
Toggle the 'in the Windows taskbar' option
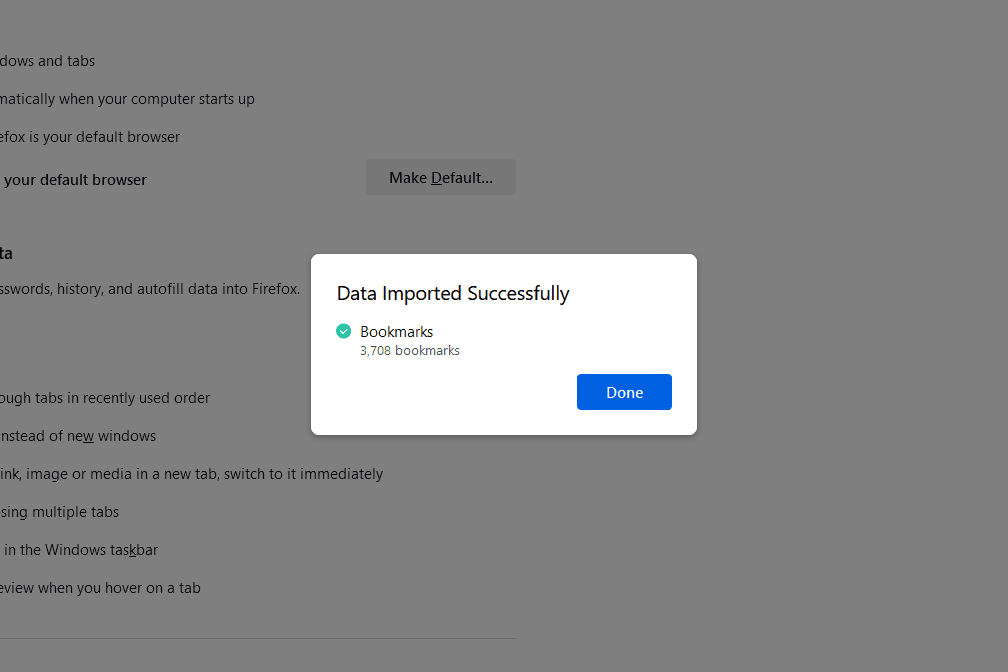pos(79,550)
